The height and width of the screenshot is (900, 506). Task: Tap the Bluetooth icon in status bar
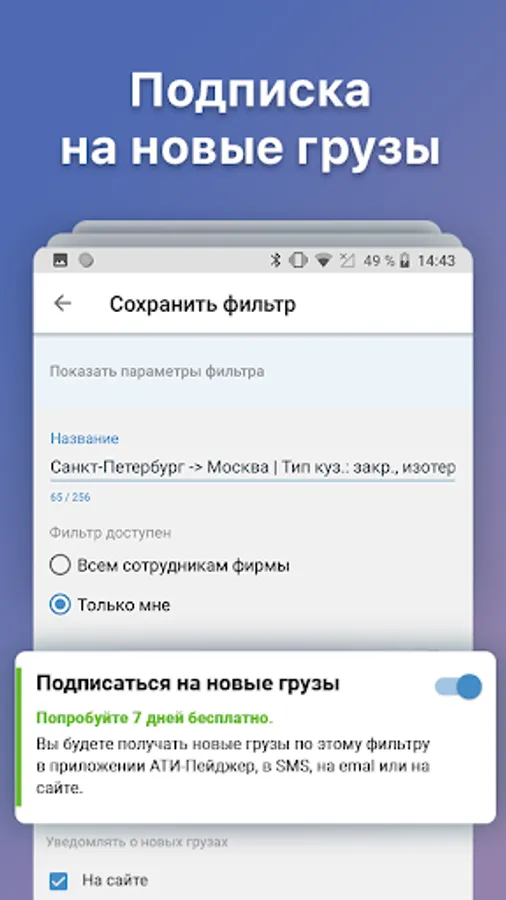pos(275,261)
